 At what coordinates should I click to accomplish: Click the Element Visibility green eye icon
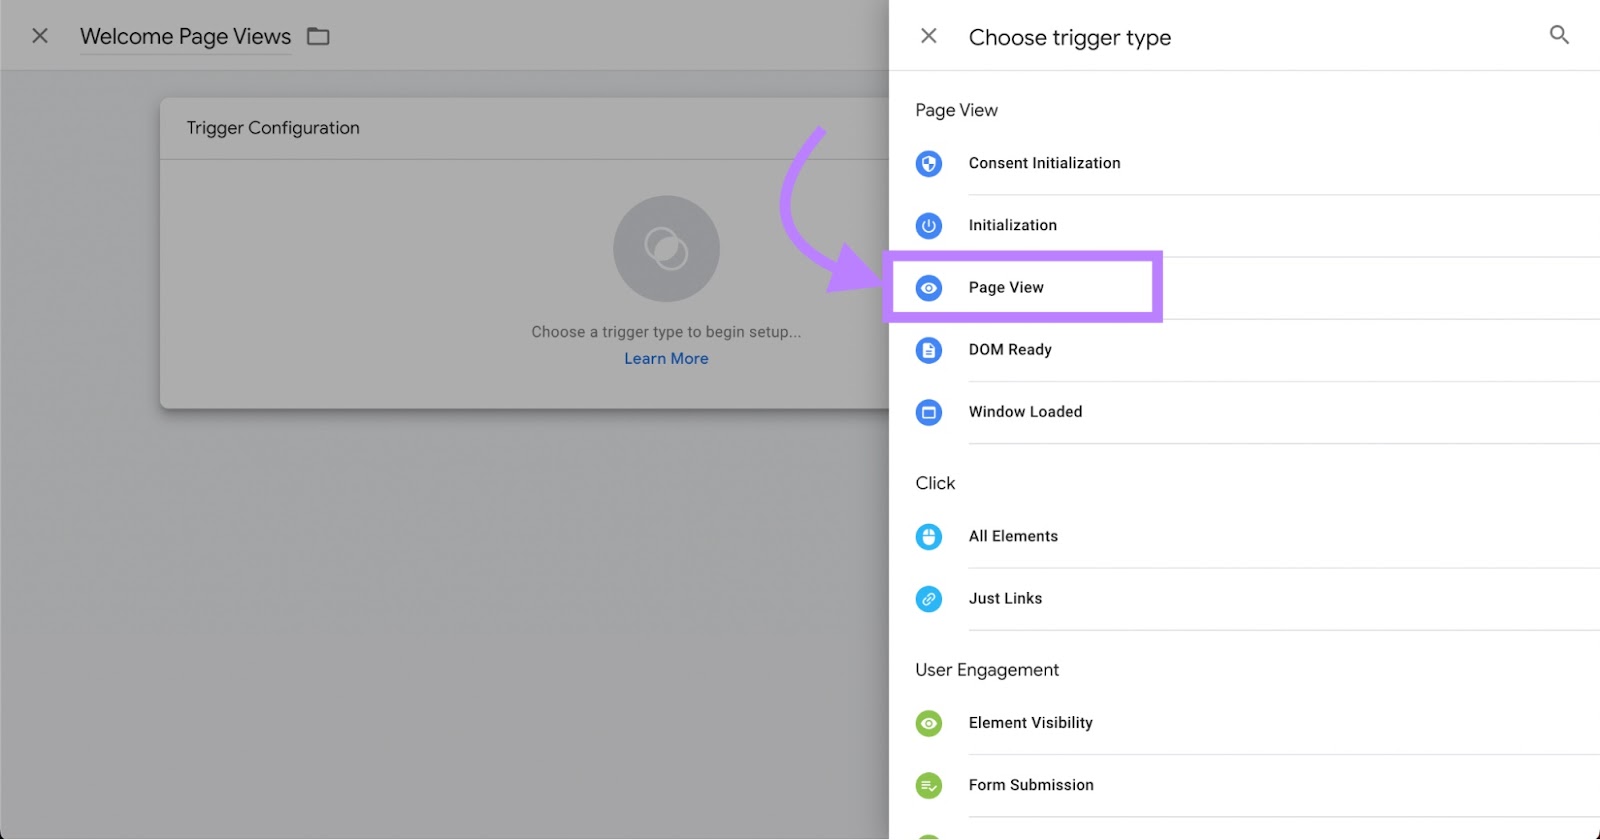(x=928, y=723)
